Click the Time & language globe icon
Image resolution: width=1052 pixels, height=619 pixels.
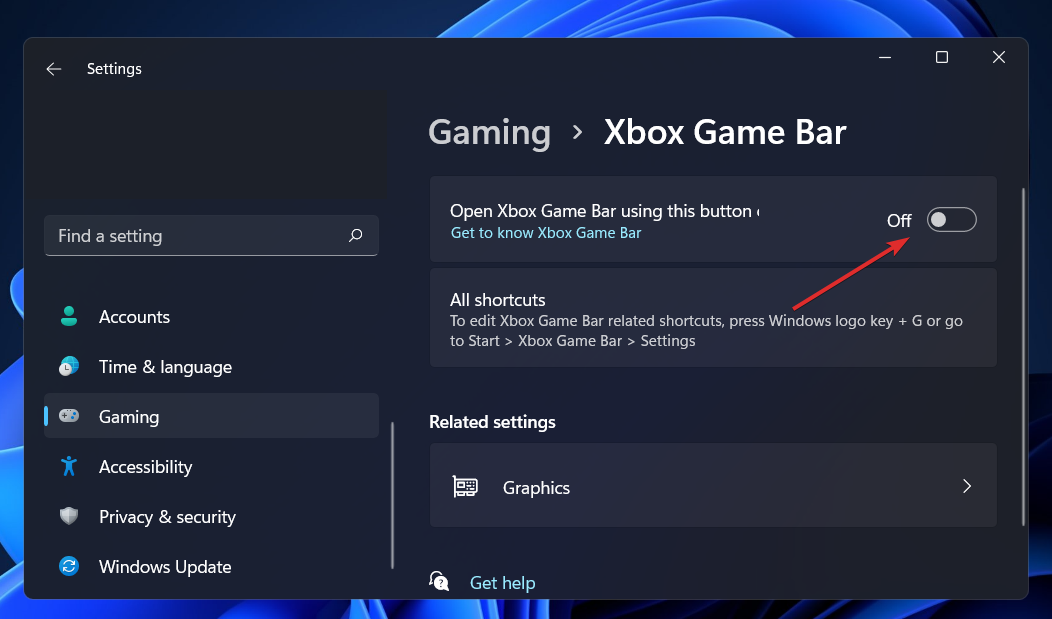click(x=68, y=366)
